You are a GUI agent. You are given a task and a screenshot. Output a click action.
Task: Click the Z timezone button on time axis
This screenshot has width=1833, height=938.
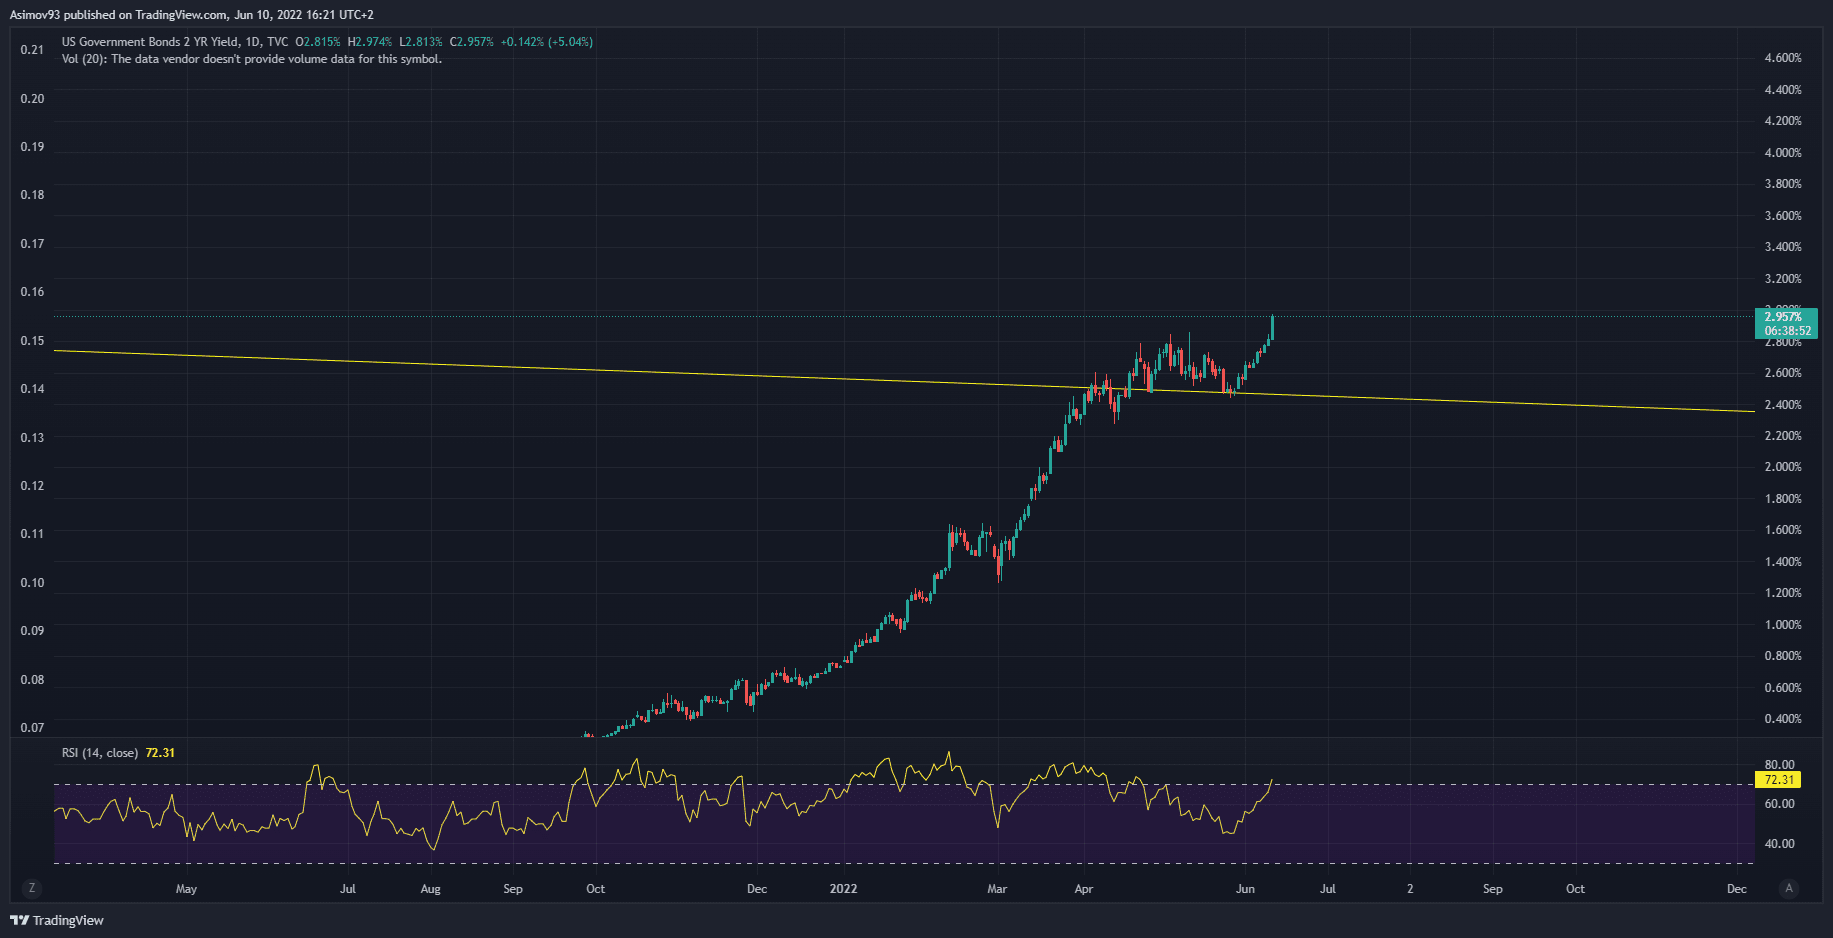point(32,888)
